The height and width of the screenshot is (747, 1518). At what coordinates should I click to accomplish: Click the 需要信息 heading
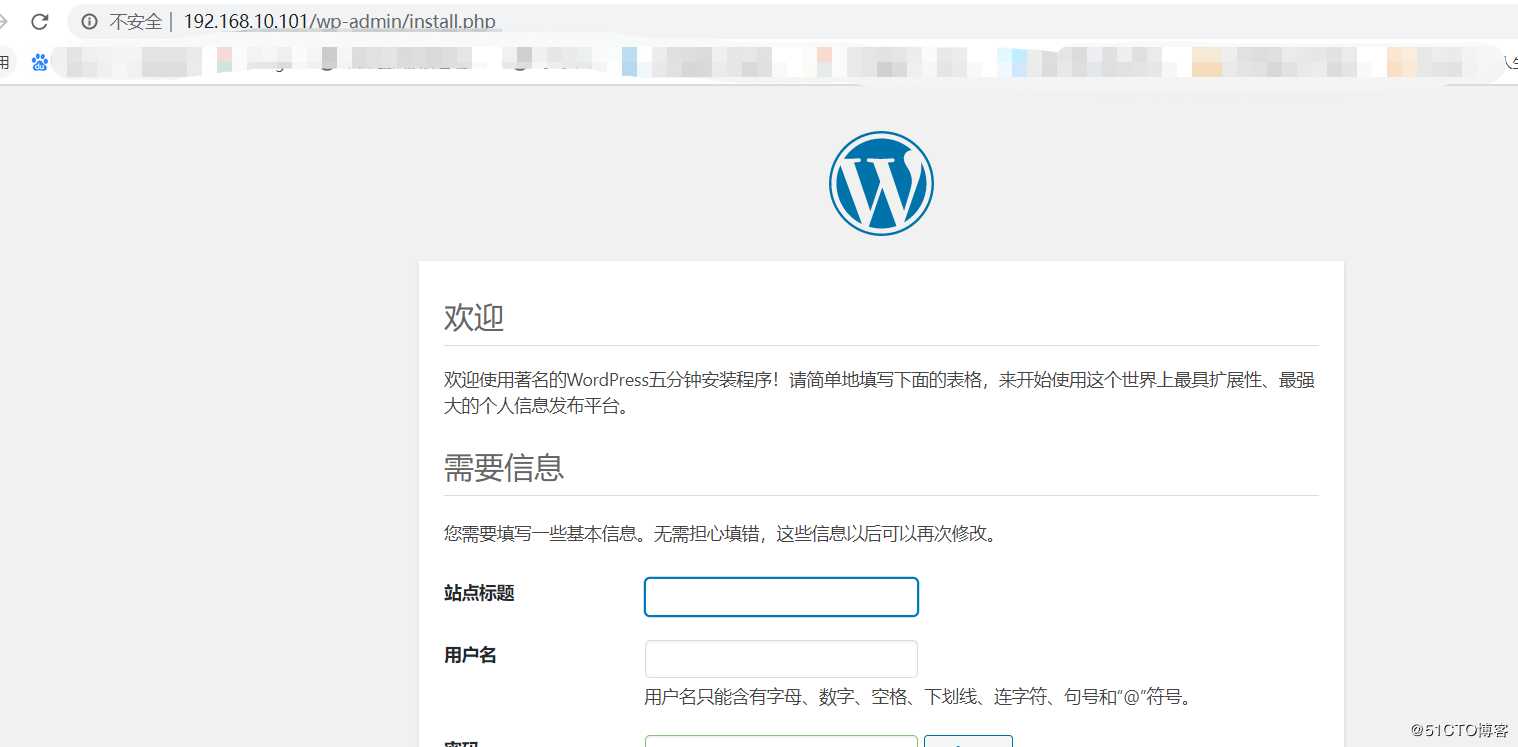point(504,467)
